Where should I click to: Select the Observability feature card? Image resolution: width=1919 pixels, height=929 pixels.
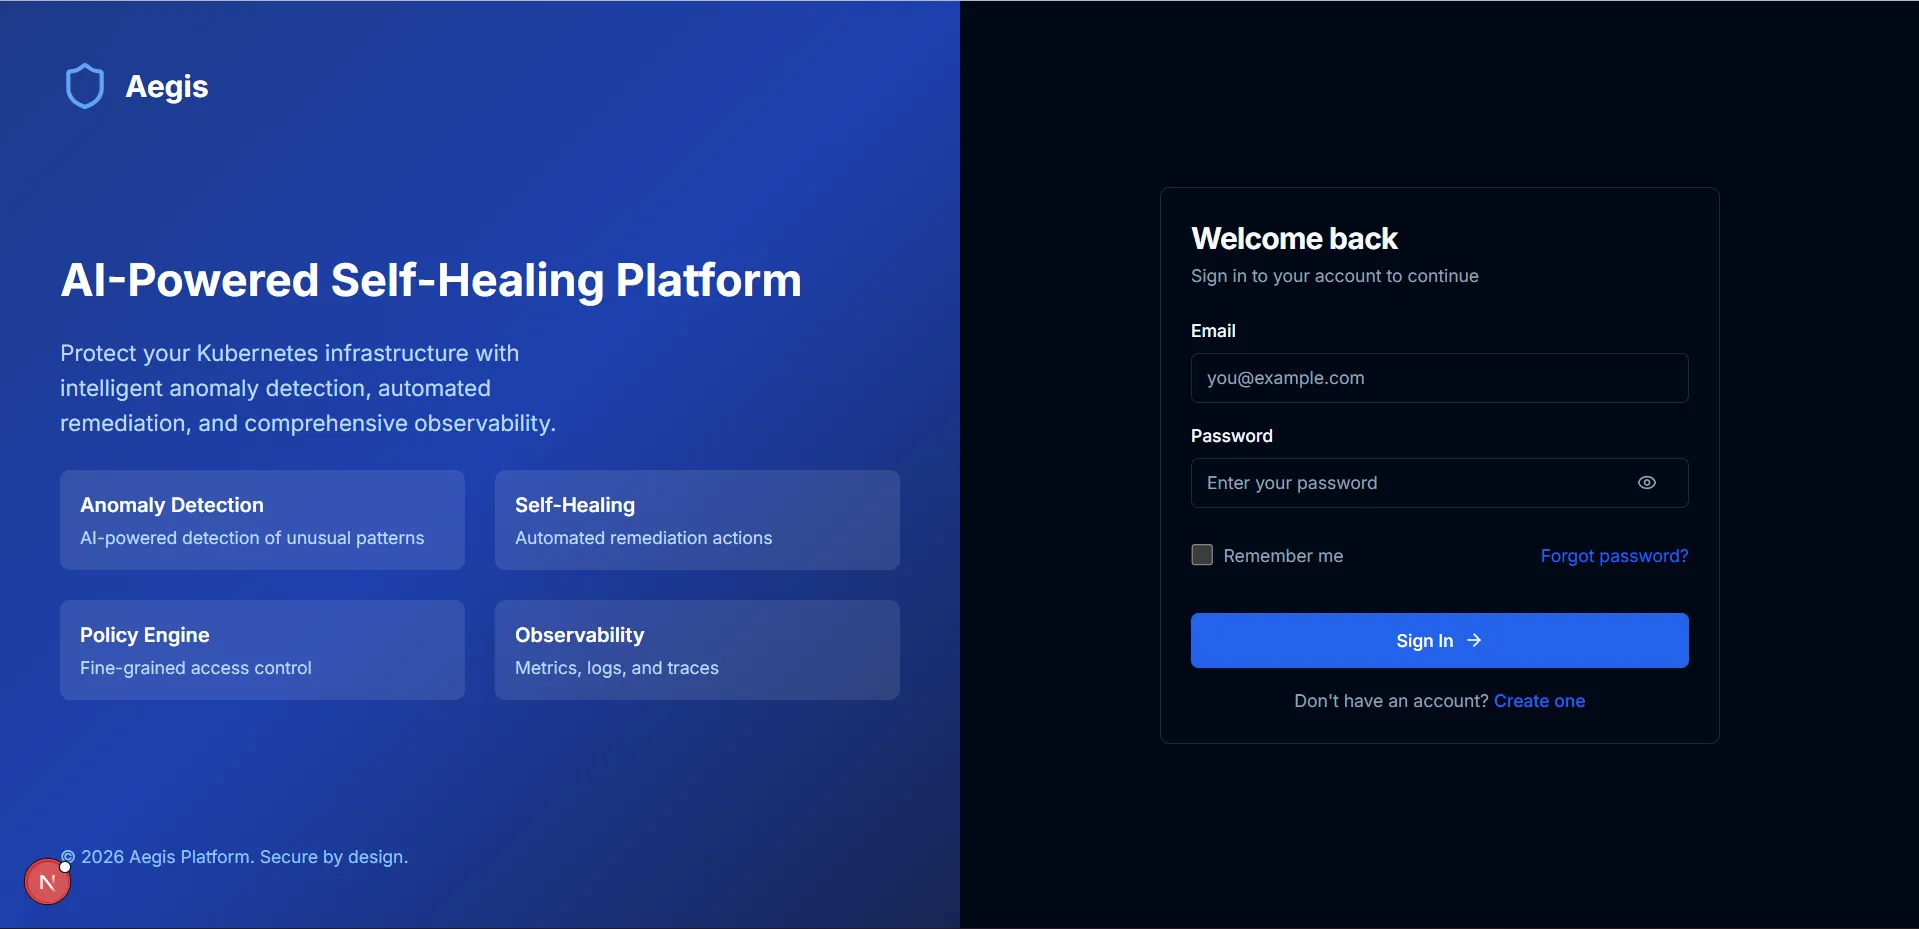click(x=697, y=650)
